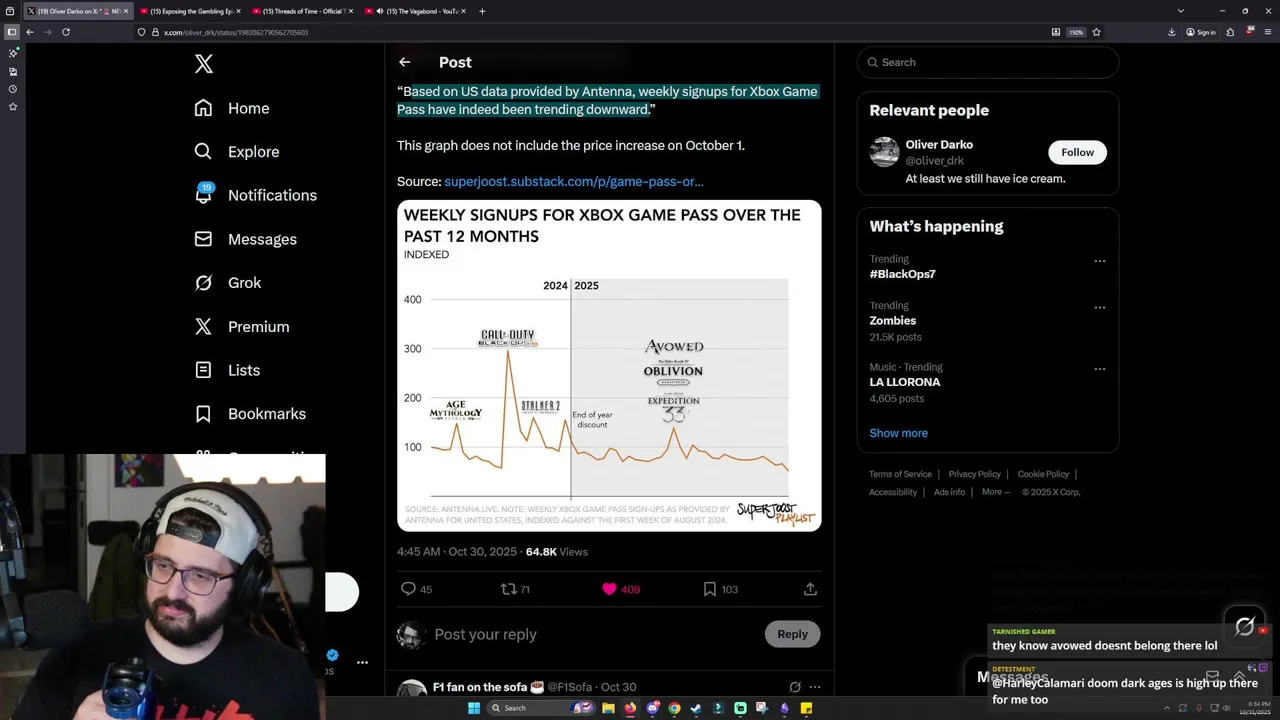Open Discord from the taskbar

tap(652, 708)
